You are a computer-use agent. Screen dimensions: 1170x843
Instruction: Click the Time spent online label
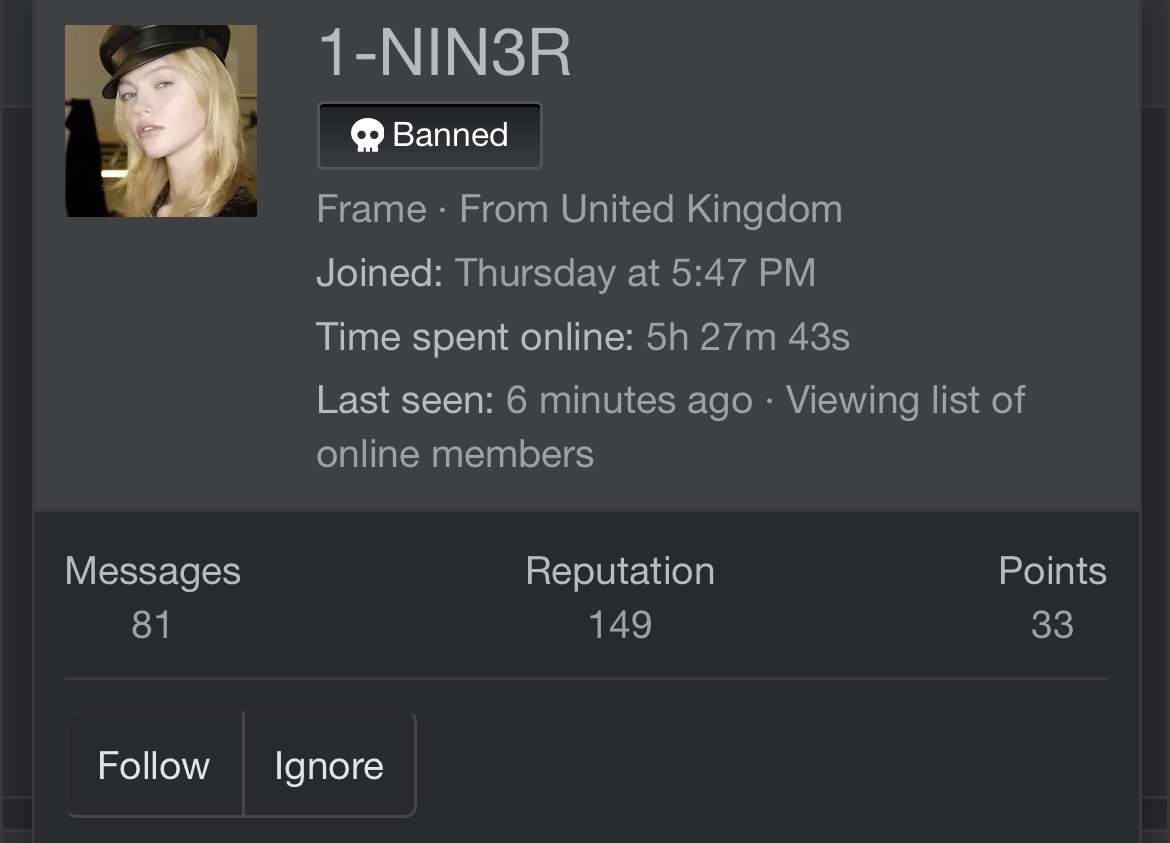(x=475, y=337)
